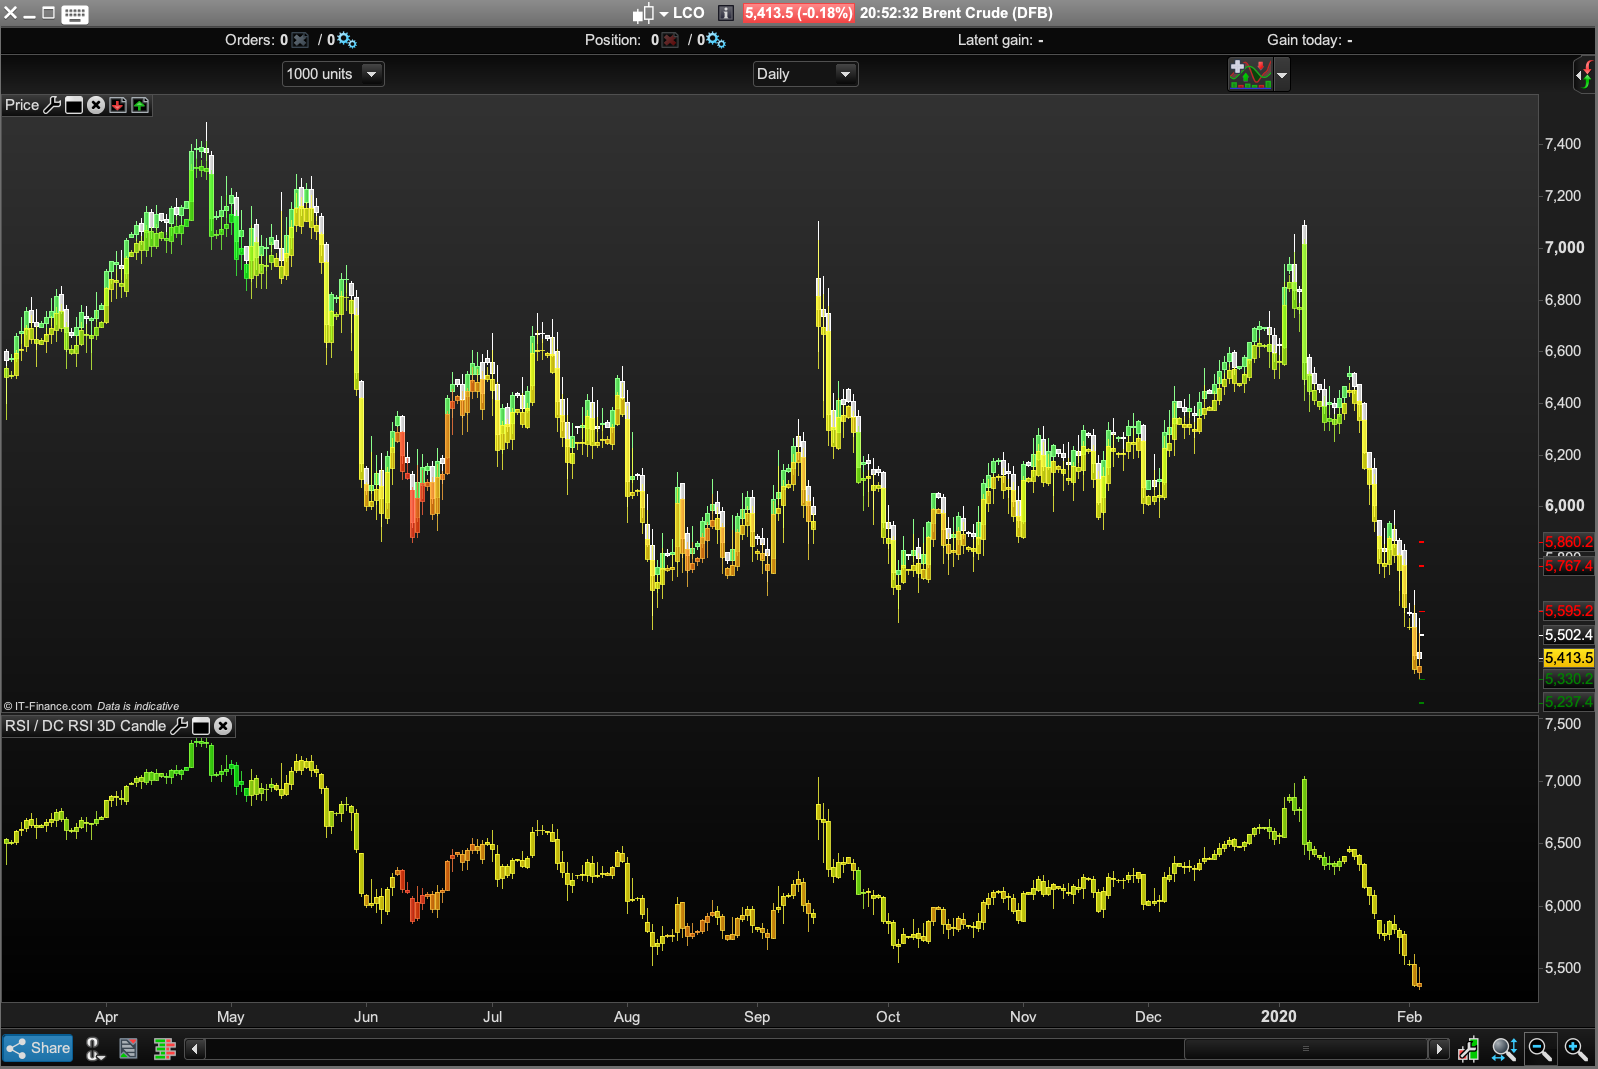Click the Brent Crude (DFB) title text
Viewport: 1598px width, 1069px height.
click(x=987, y=13)
